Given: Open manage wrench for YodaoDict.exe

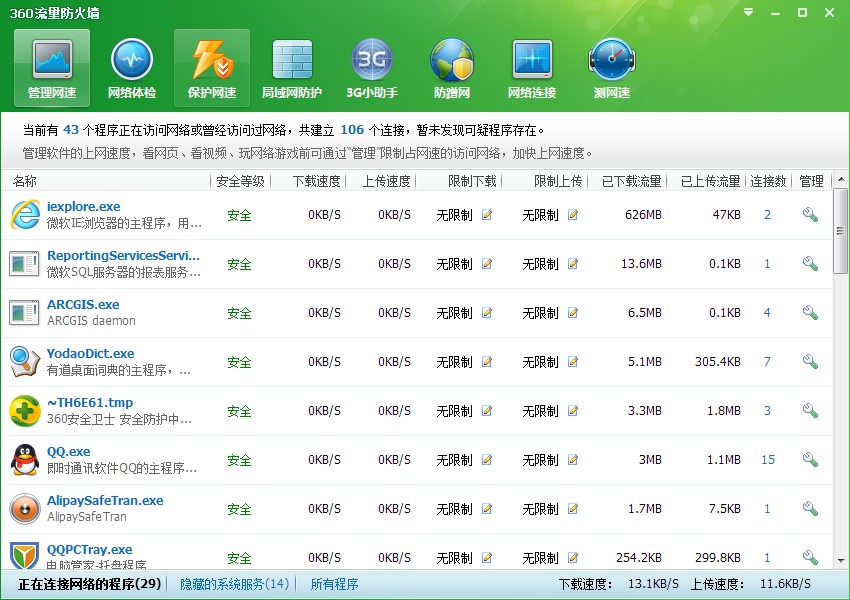Looking at the screenshot, I should [810, 362].
